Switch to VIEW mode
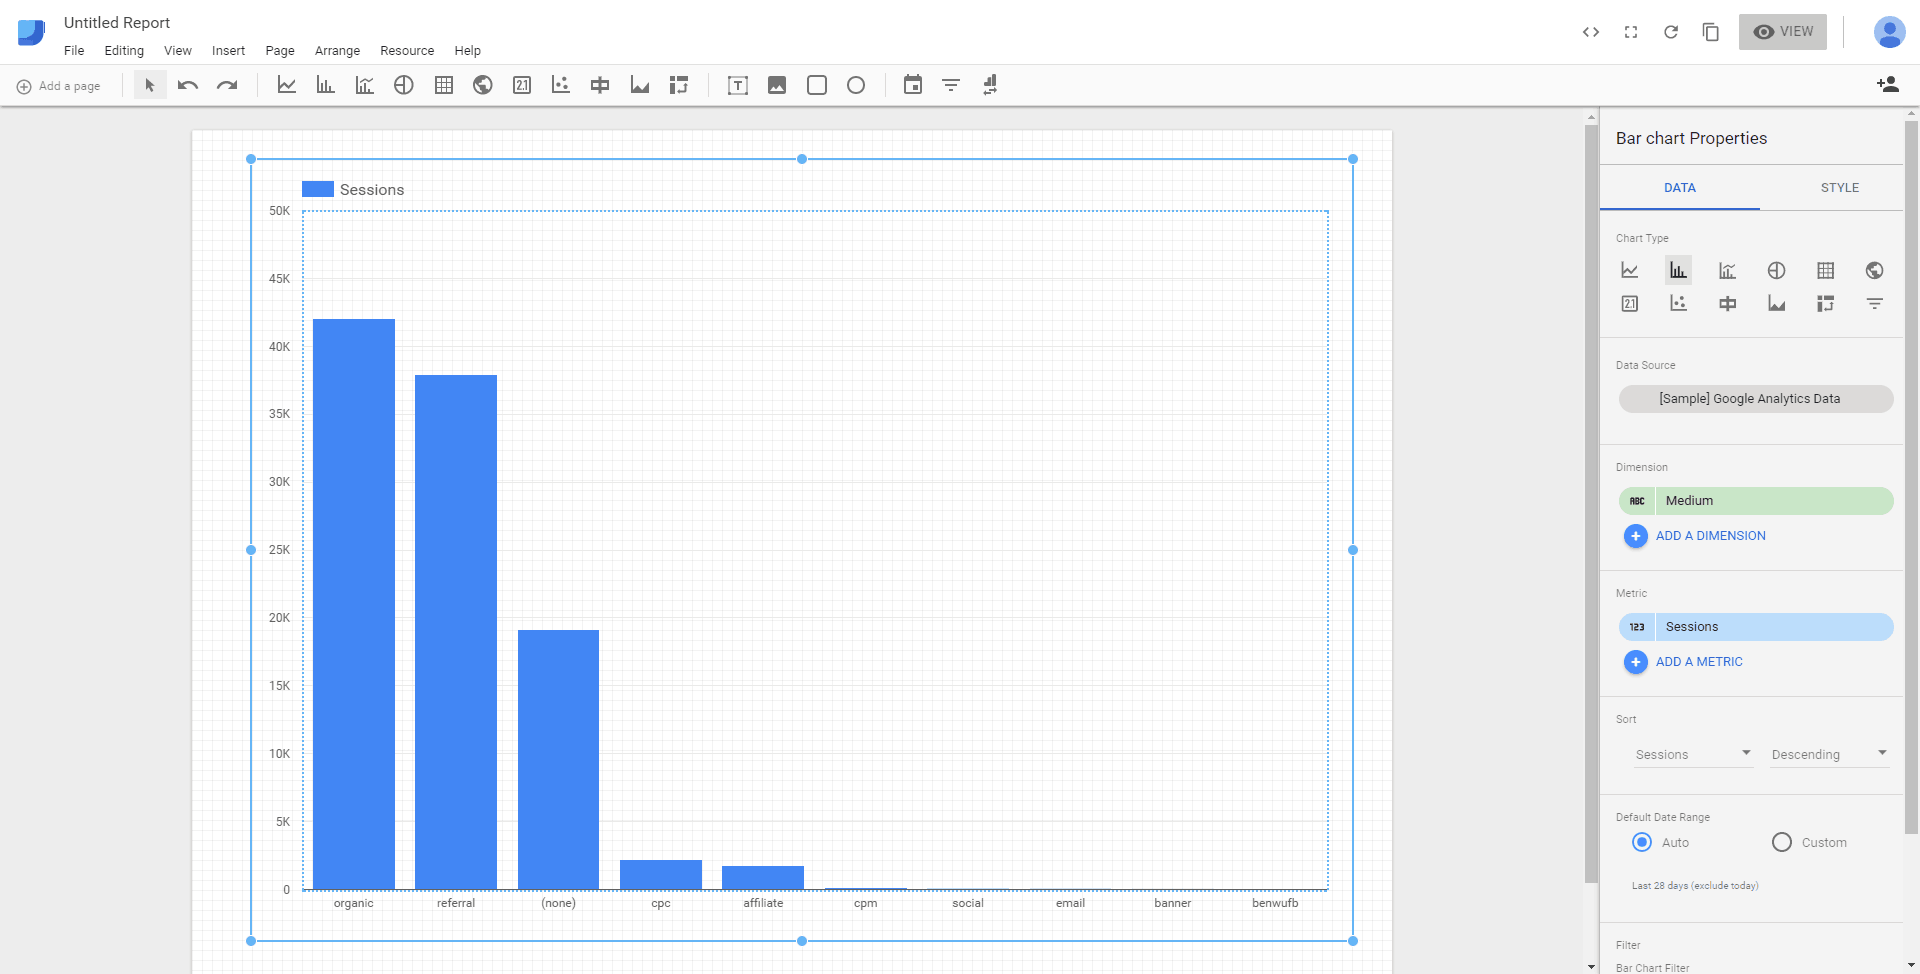 pyautogui.click(x=1783, y=31)
